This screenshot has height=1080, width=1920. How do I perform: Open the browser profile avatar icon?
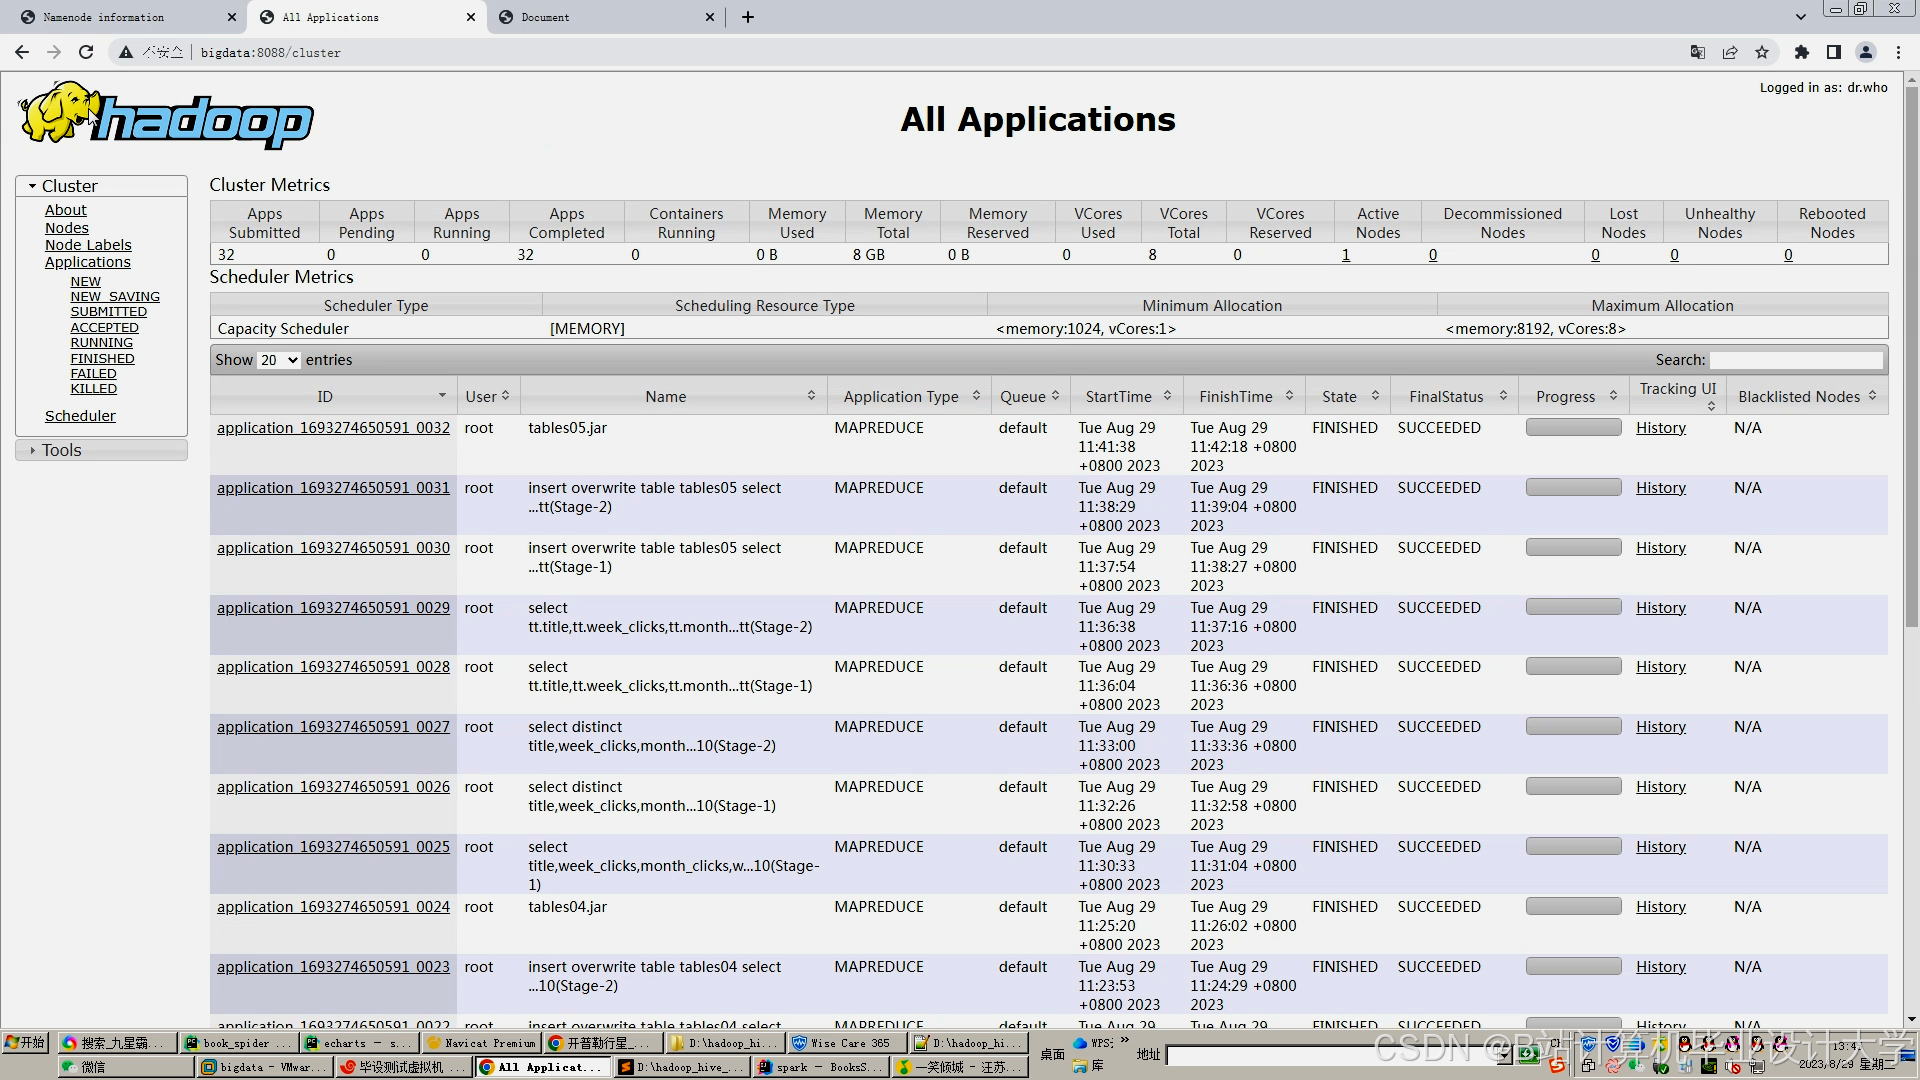(x=1866, y=52)
